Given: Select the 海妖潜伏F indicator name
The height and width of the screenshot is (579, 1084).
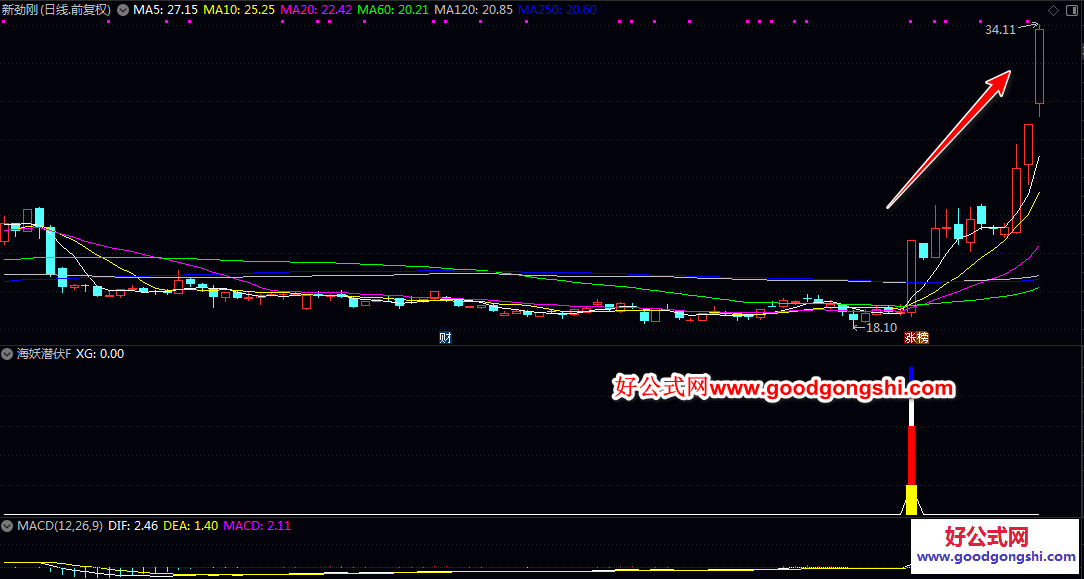Looking at the screenshot, I should tap(44, 354).
